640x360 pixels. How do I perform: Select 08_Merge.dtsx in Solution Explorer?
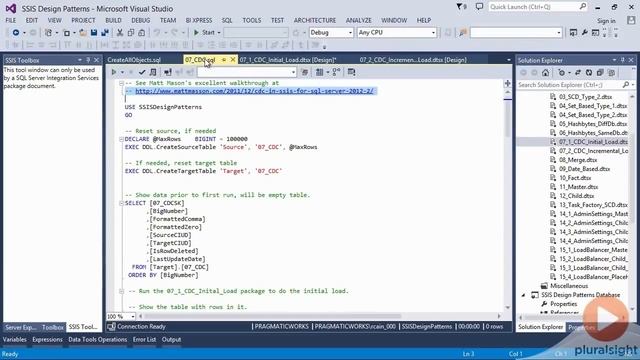pos(578,160)
